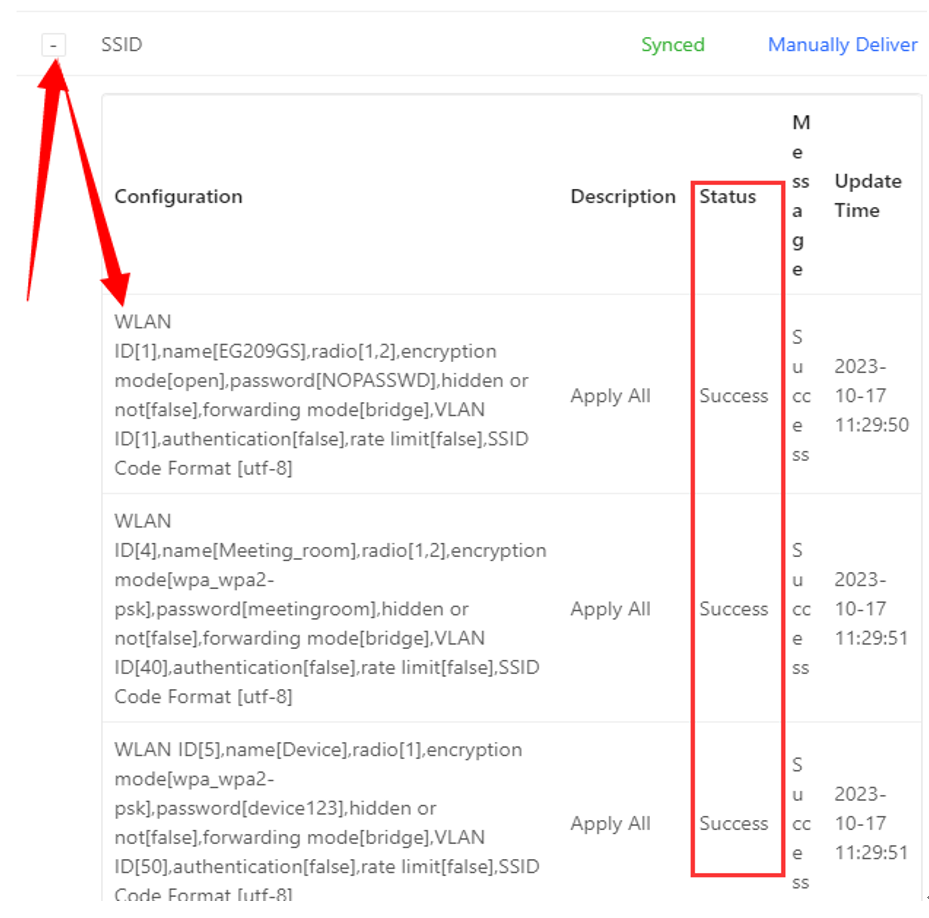Screen dimensions: 929x918
Task: Click the Status column header
Action: click(727, 196)
